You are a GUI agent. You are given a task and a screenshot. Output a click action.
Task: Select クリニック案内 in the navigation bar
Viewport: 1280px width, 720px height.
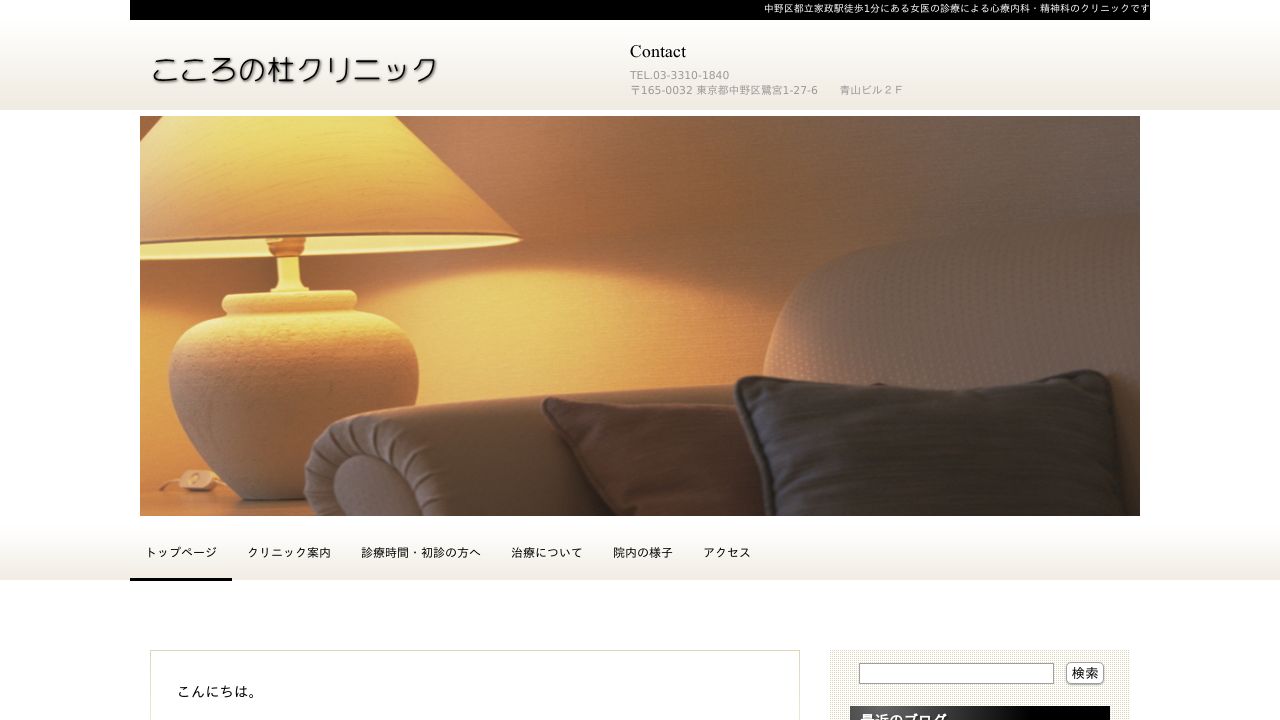point(289,552)
